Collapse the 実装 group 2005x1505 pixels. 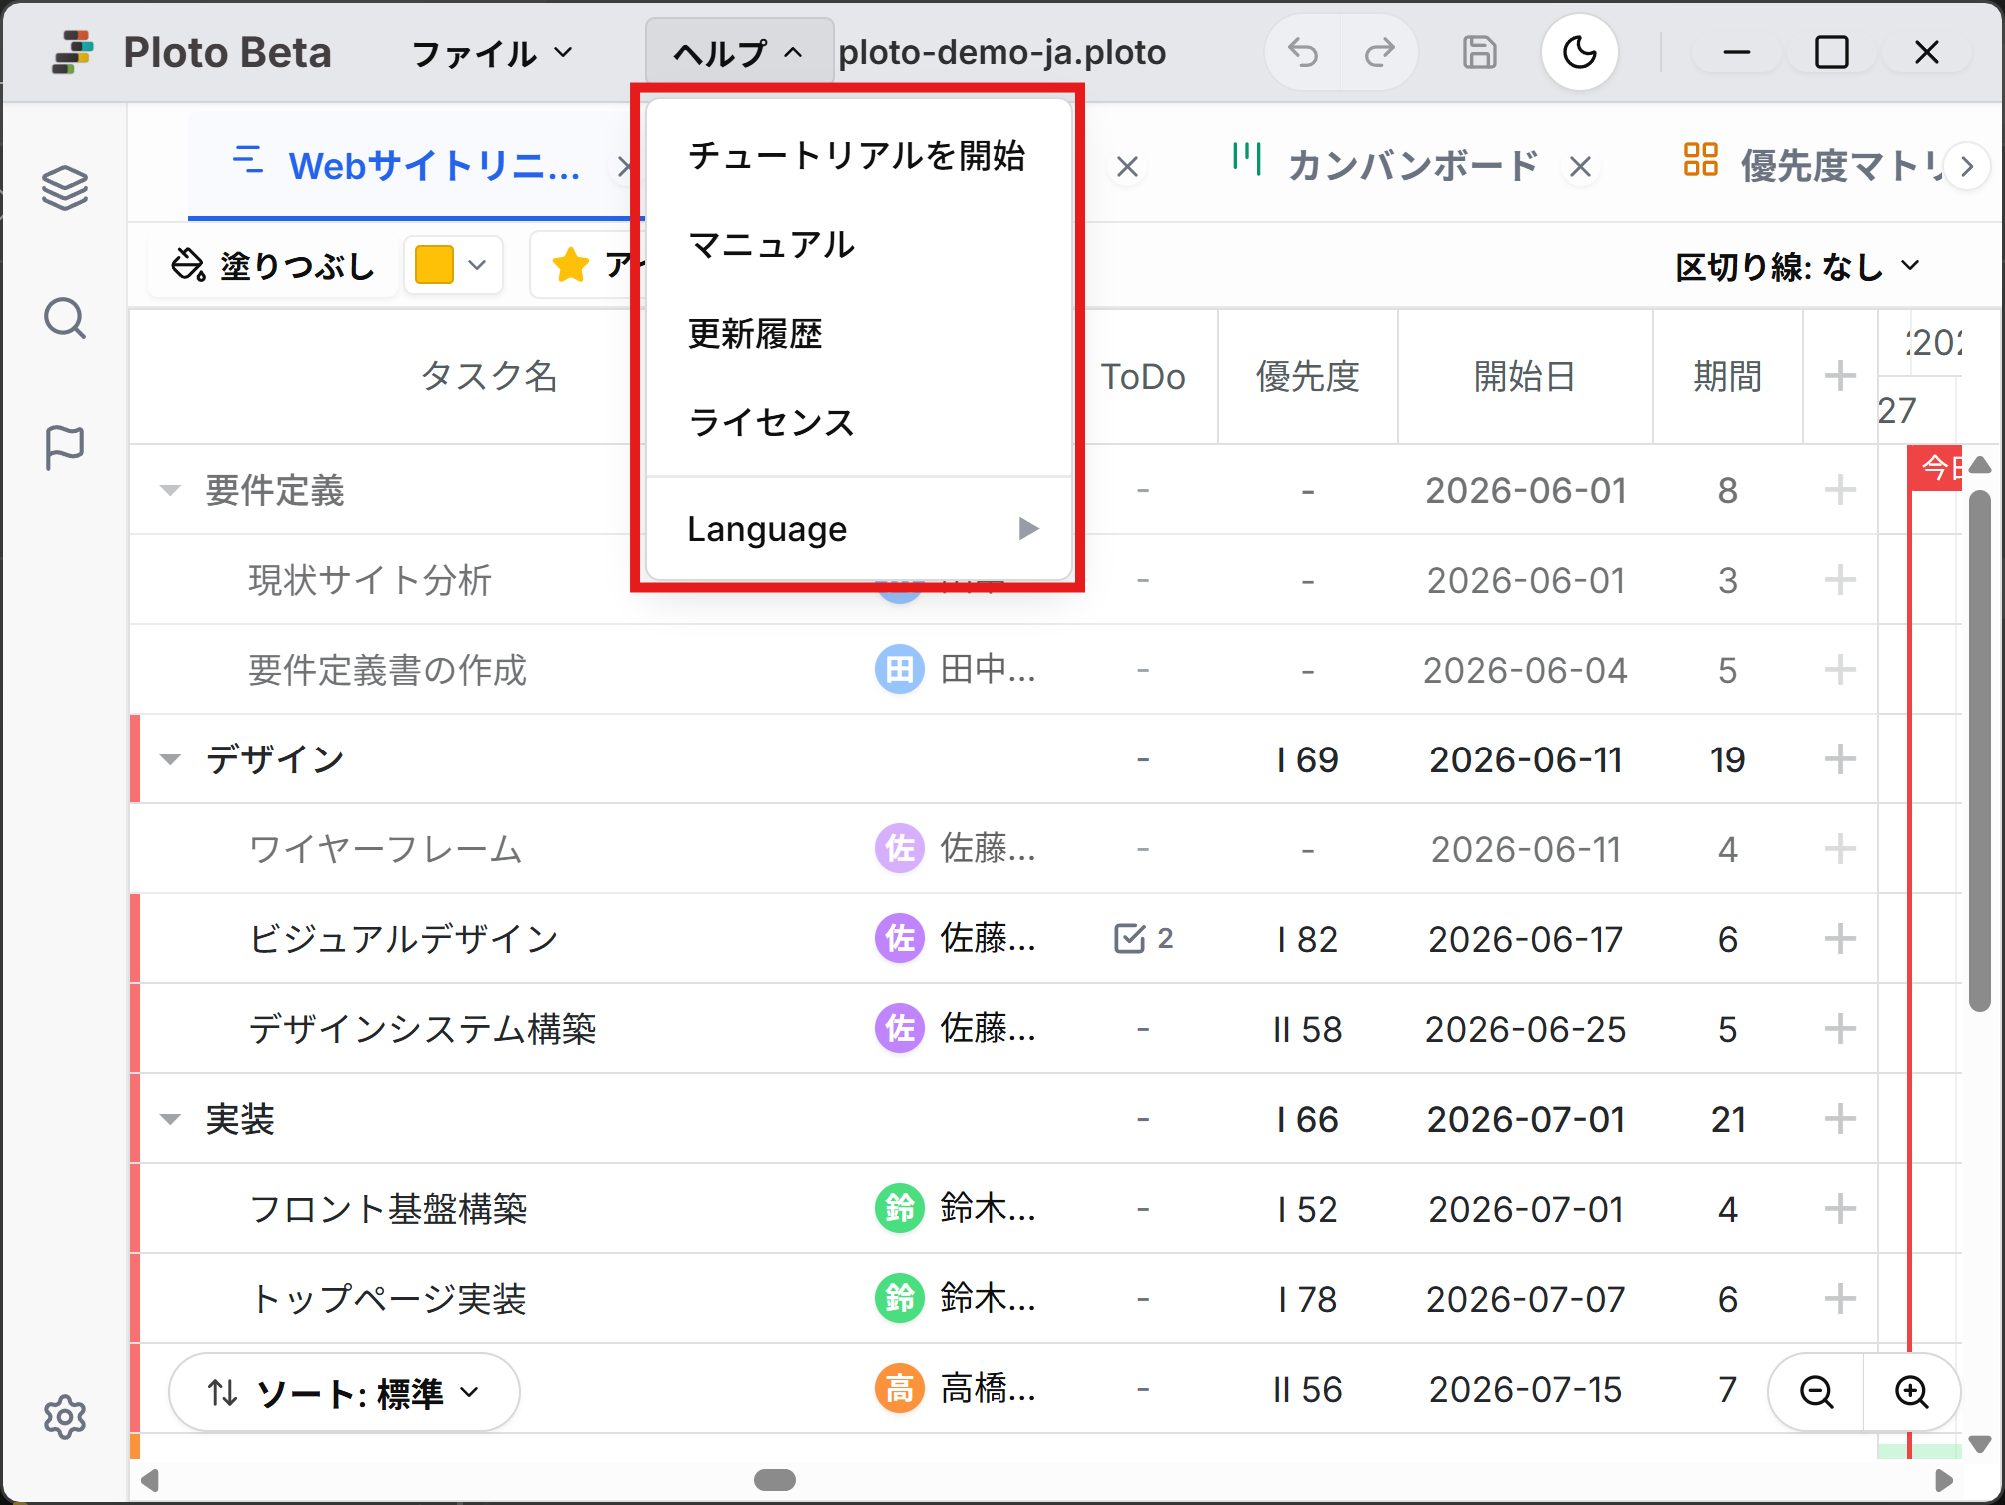pos(170,1118)
